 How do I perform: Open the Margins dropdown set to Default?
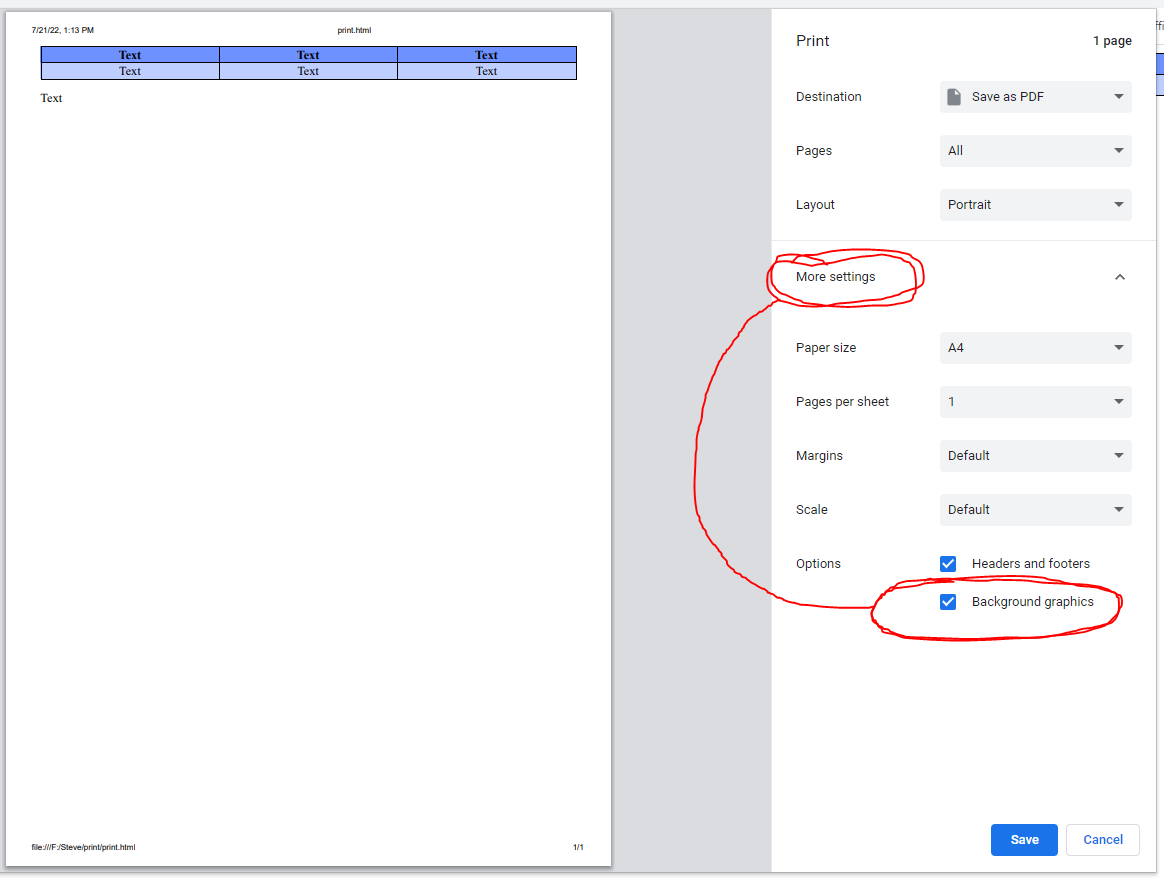[1035, 456]
